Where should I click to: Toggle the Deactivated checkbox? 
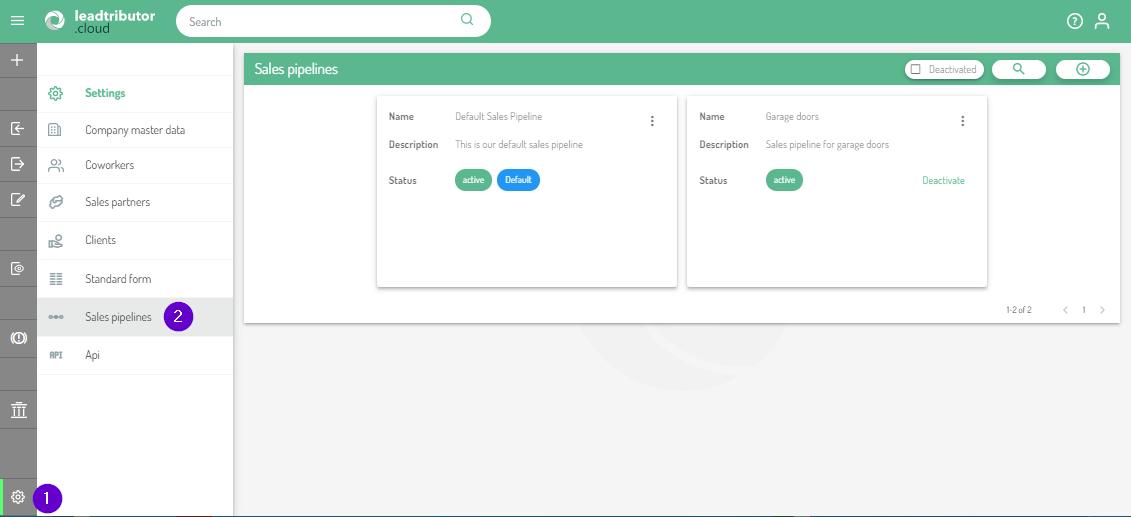coord(915,70)
